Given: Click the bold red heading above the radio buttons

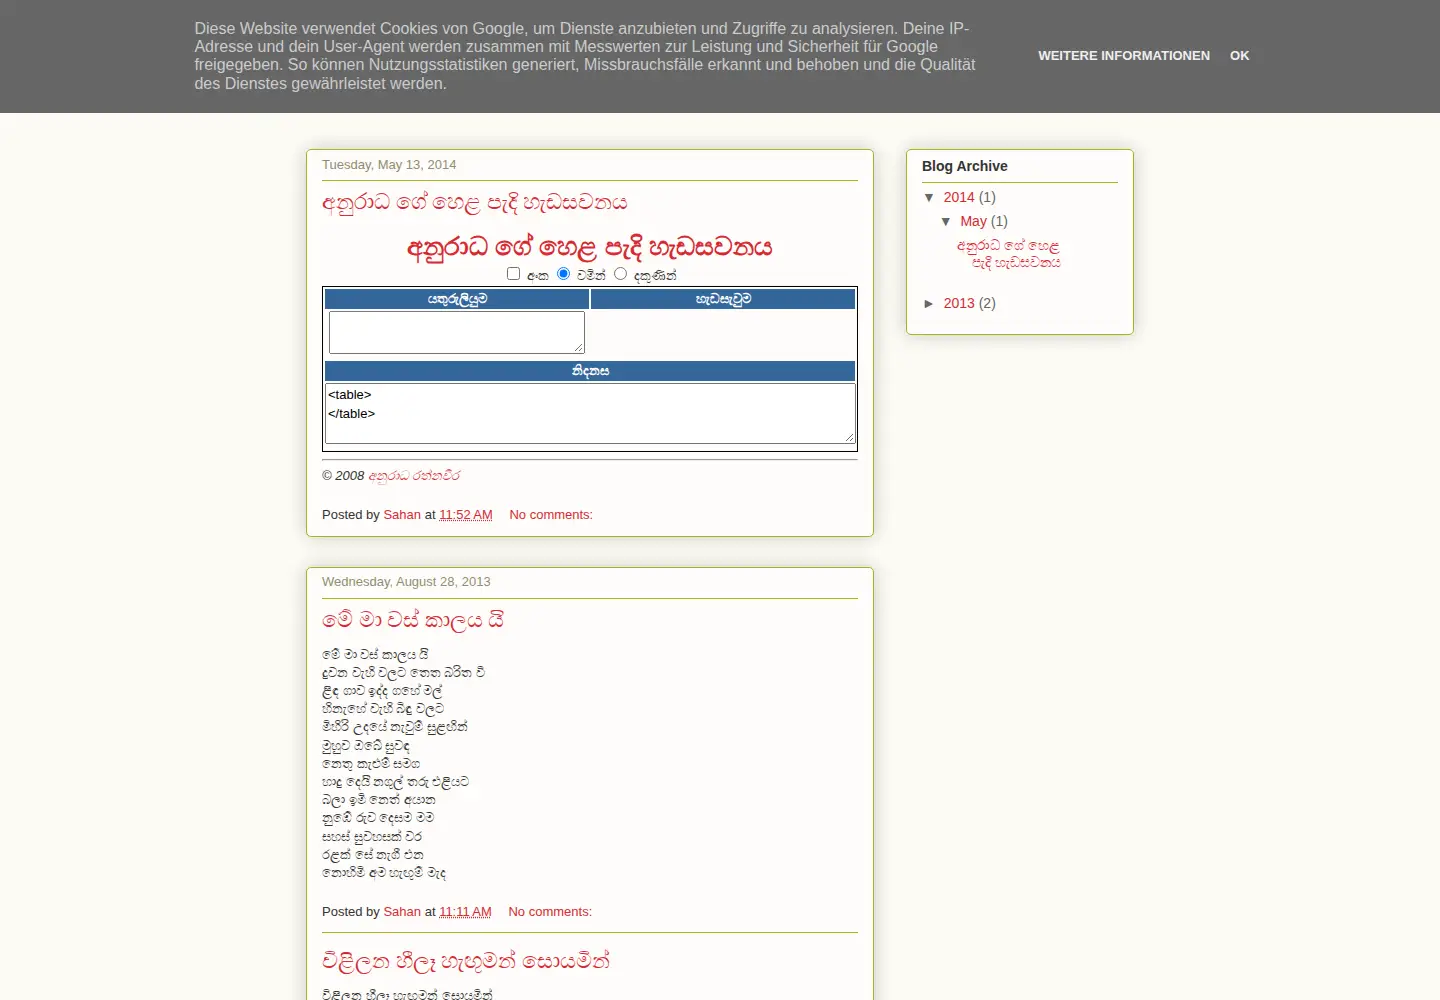Looking at the screenshot, I should pos(590,247).
